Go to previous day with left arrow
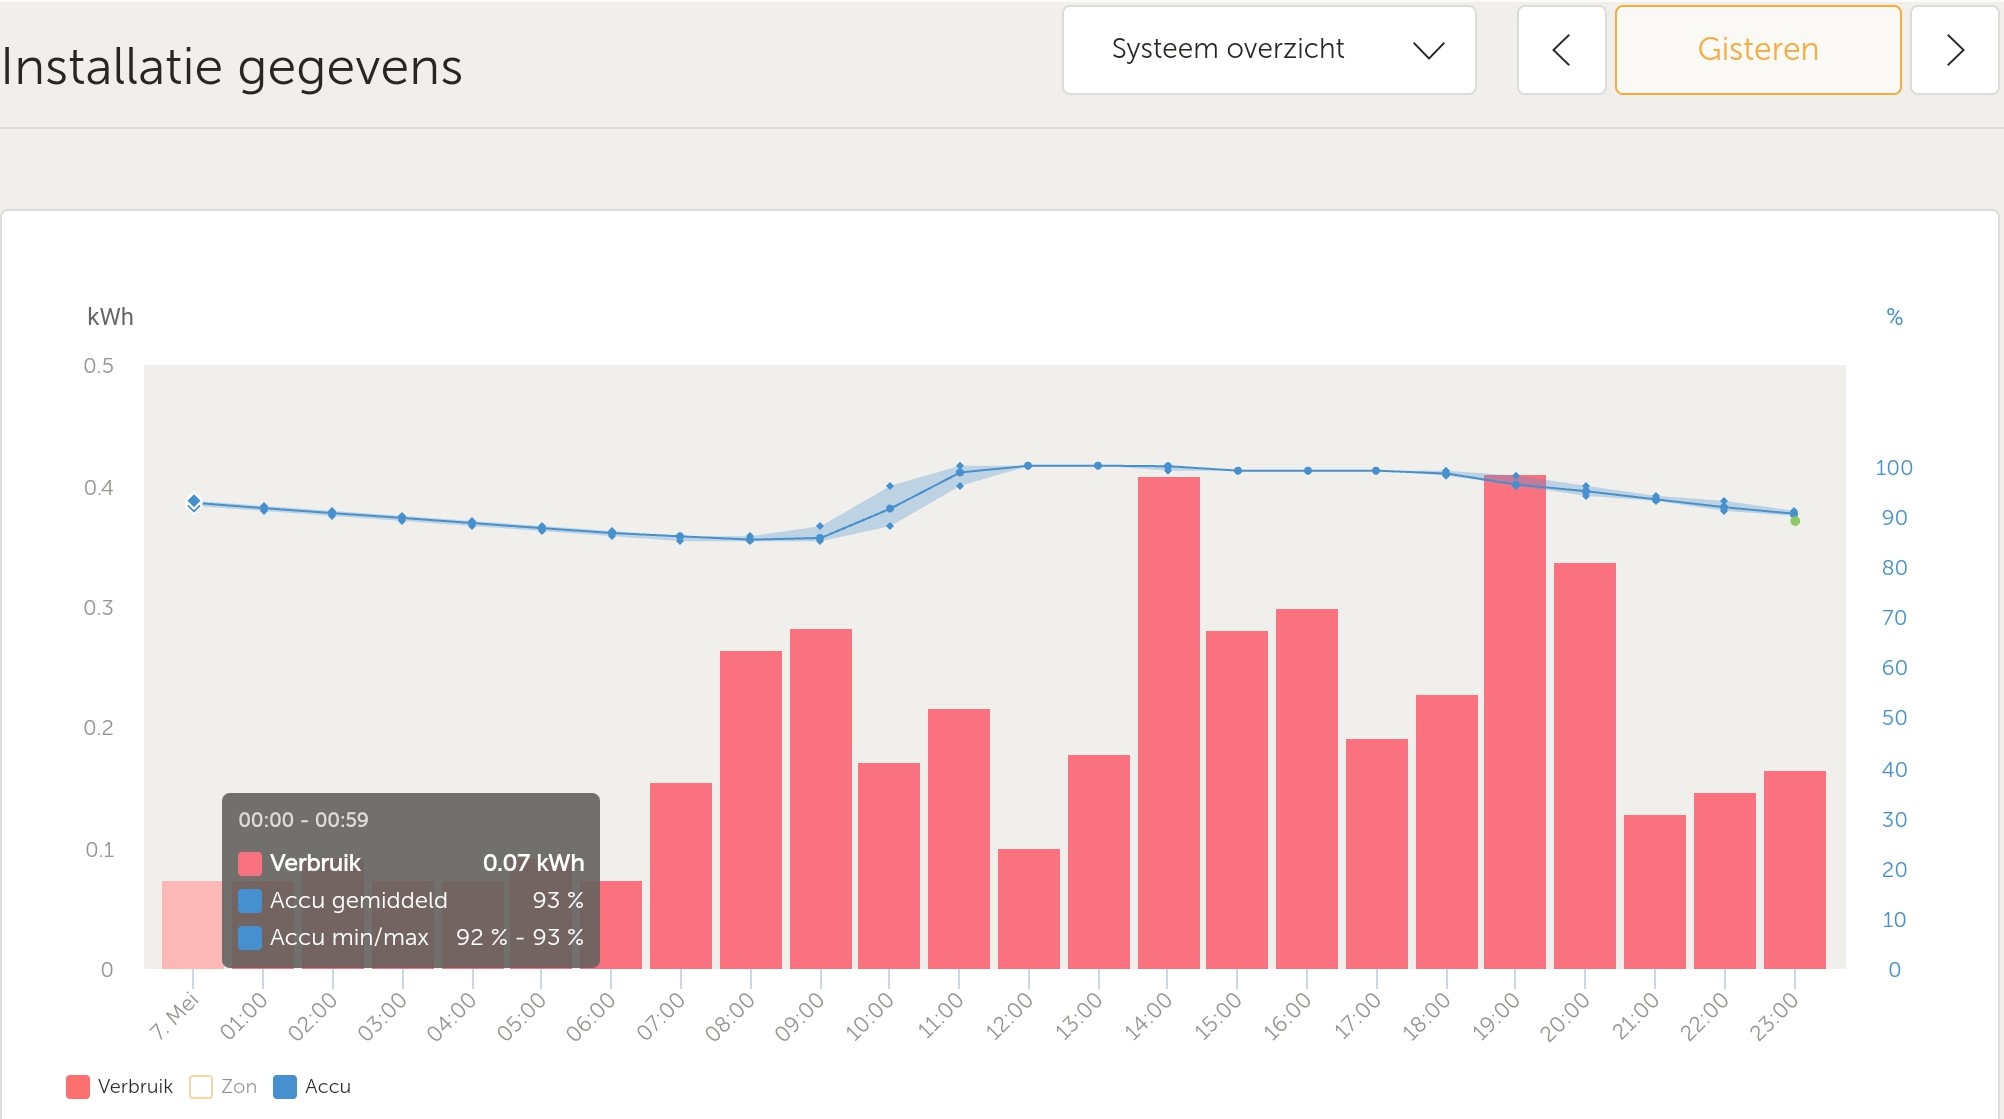The image size is (2004, 1119). (x=1561, y=50)
